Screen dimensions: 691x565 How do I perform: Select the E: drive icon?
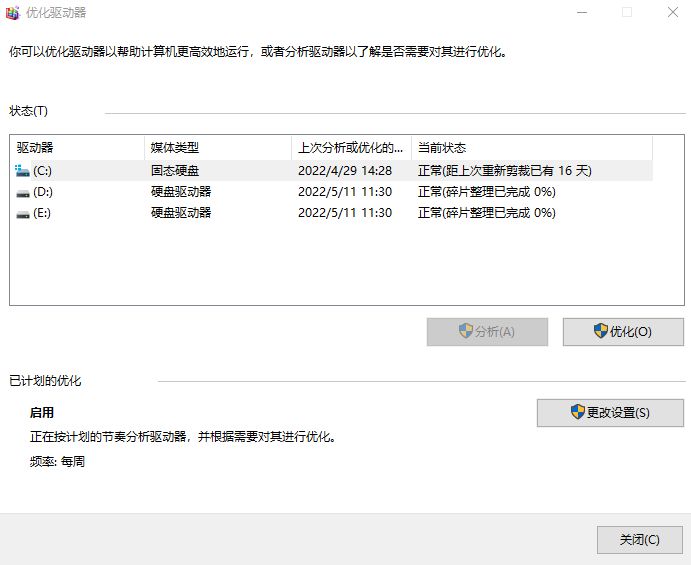23,213
